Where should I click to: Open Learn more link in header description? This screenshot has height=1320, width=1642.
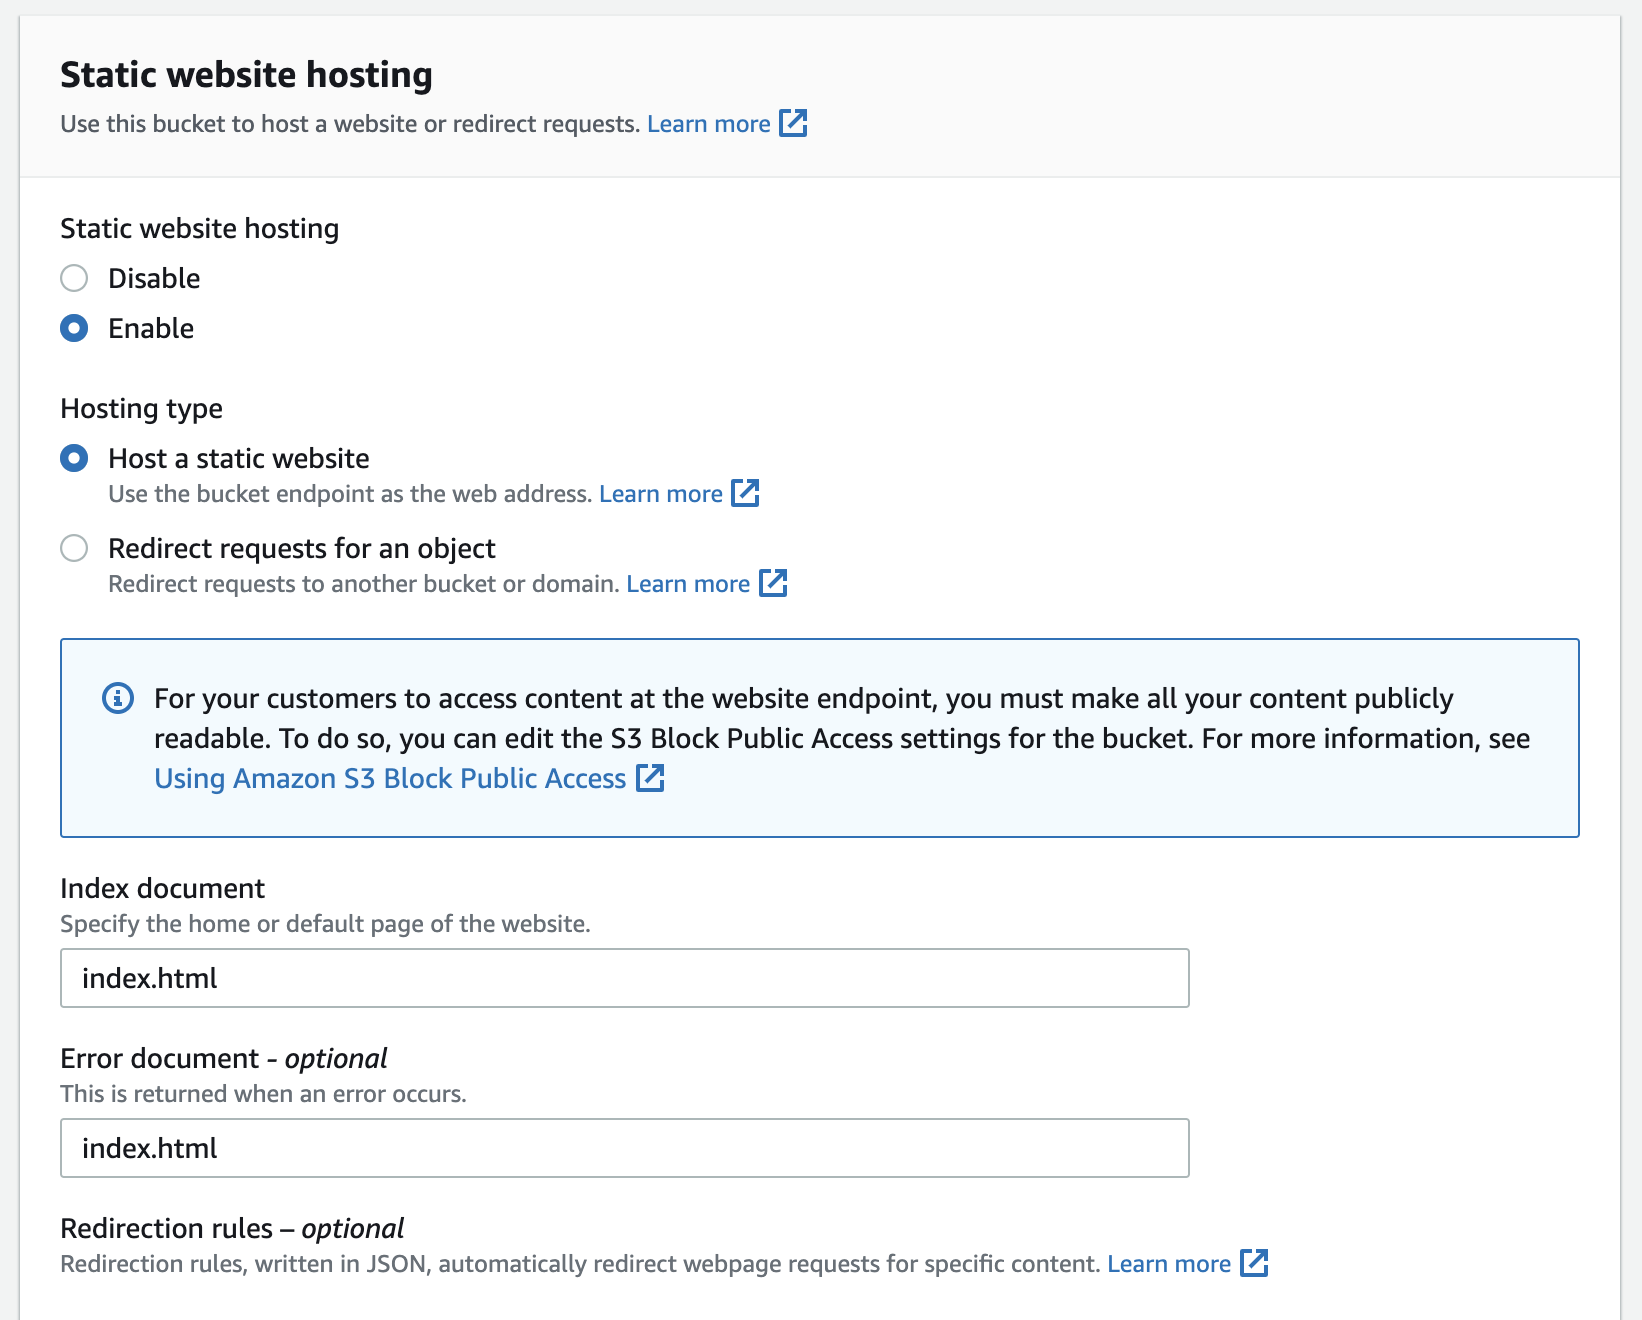point(708,124)
